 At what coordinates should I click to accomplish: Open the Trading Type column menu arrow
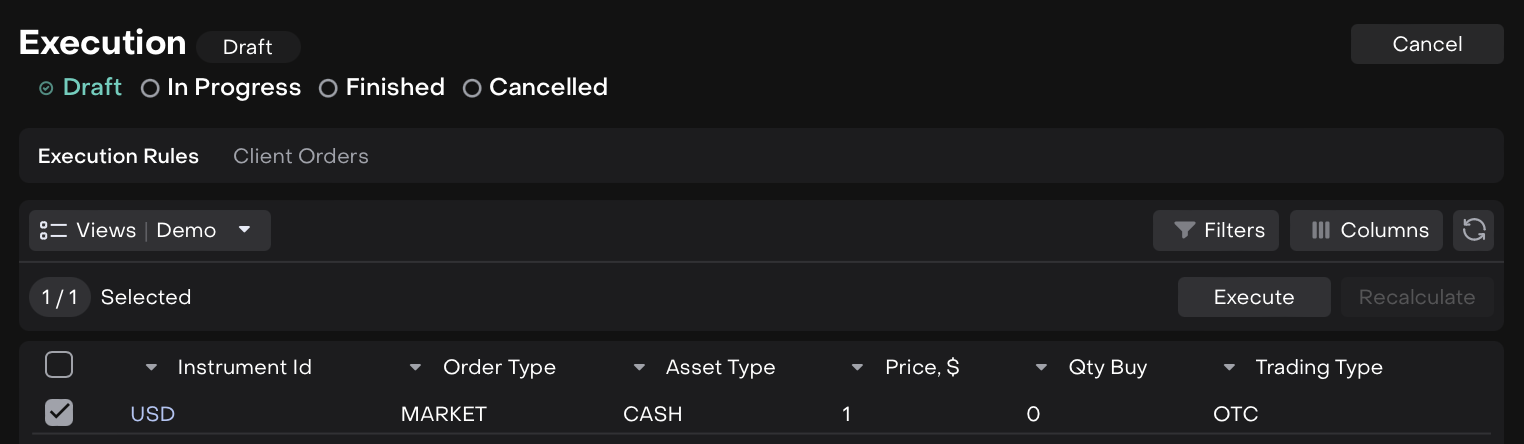(1229, 368)
